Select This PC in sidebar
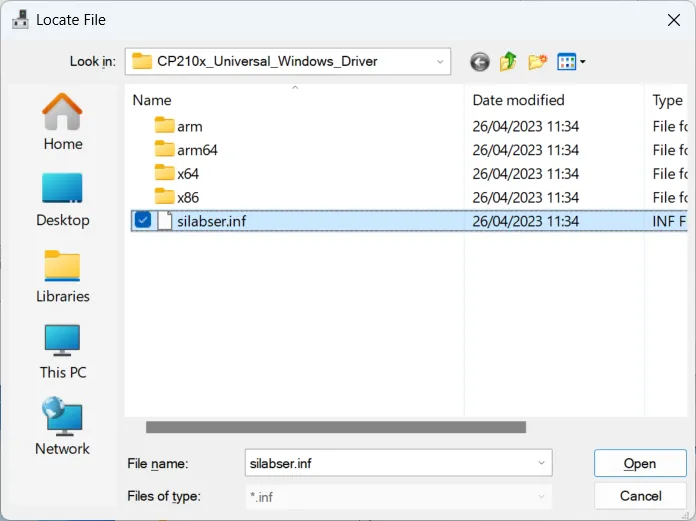Viewport: 696px width, 521px height. point(62,351)
